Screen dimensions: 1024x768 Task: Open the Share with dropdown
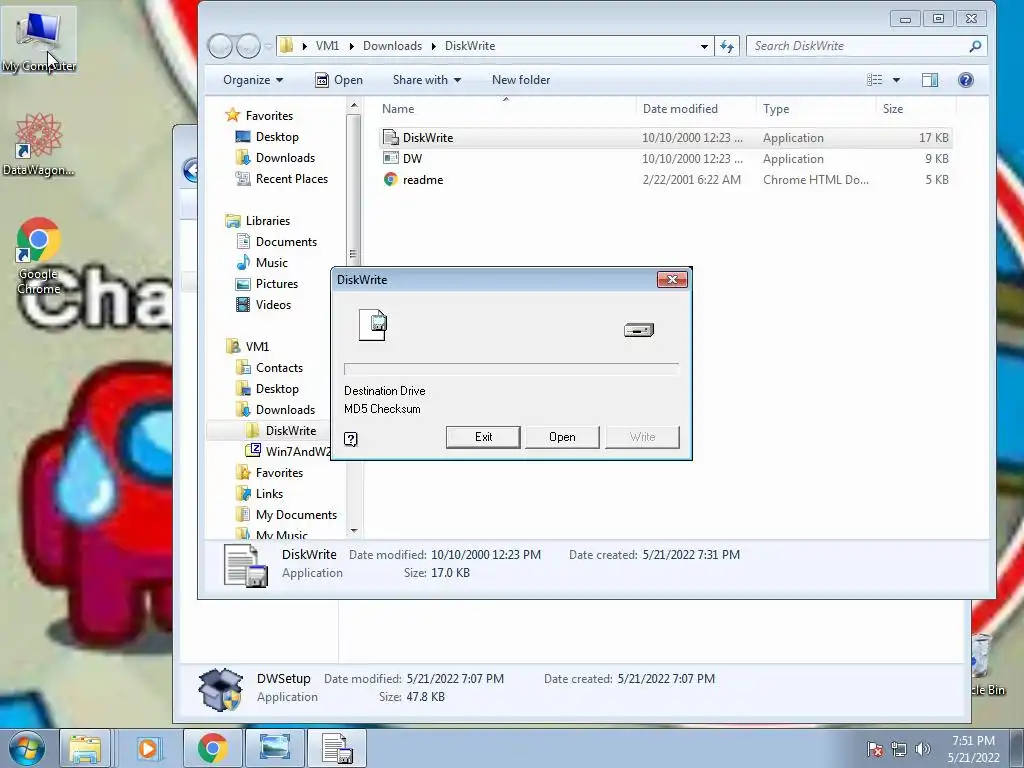point(426,80)
